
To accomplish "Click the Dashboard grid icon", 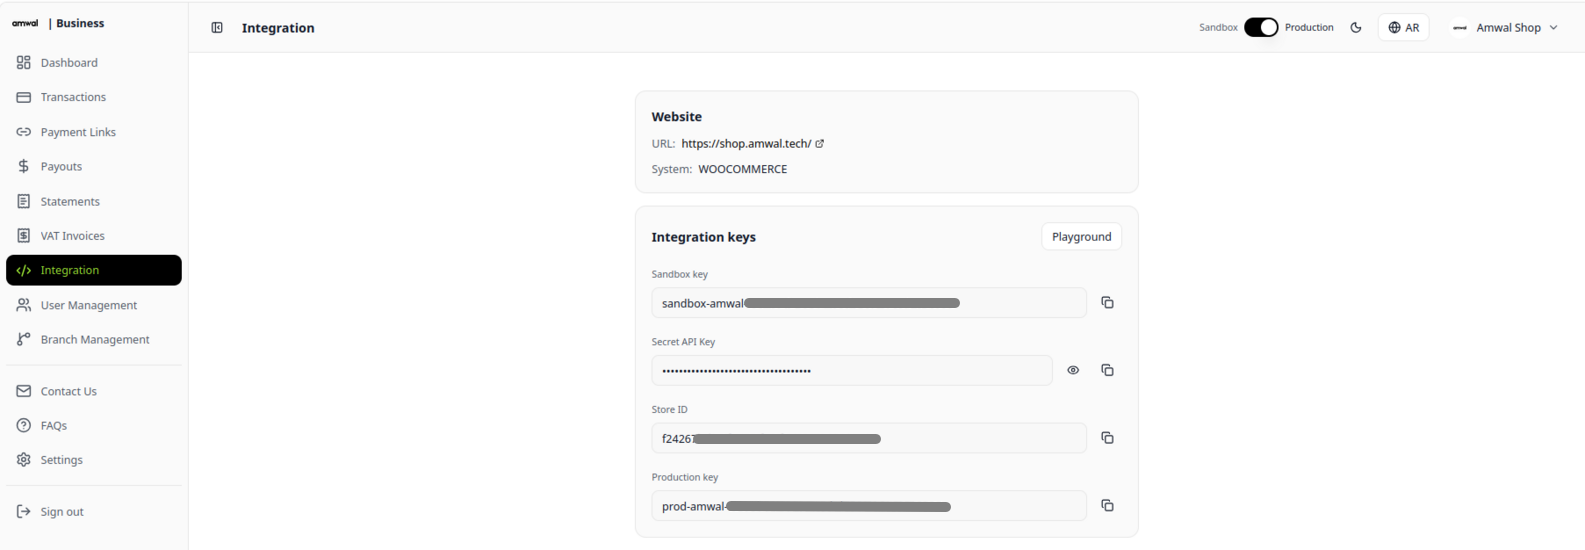I will click(x=24, y=62).
